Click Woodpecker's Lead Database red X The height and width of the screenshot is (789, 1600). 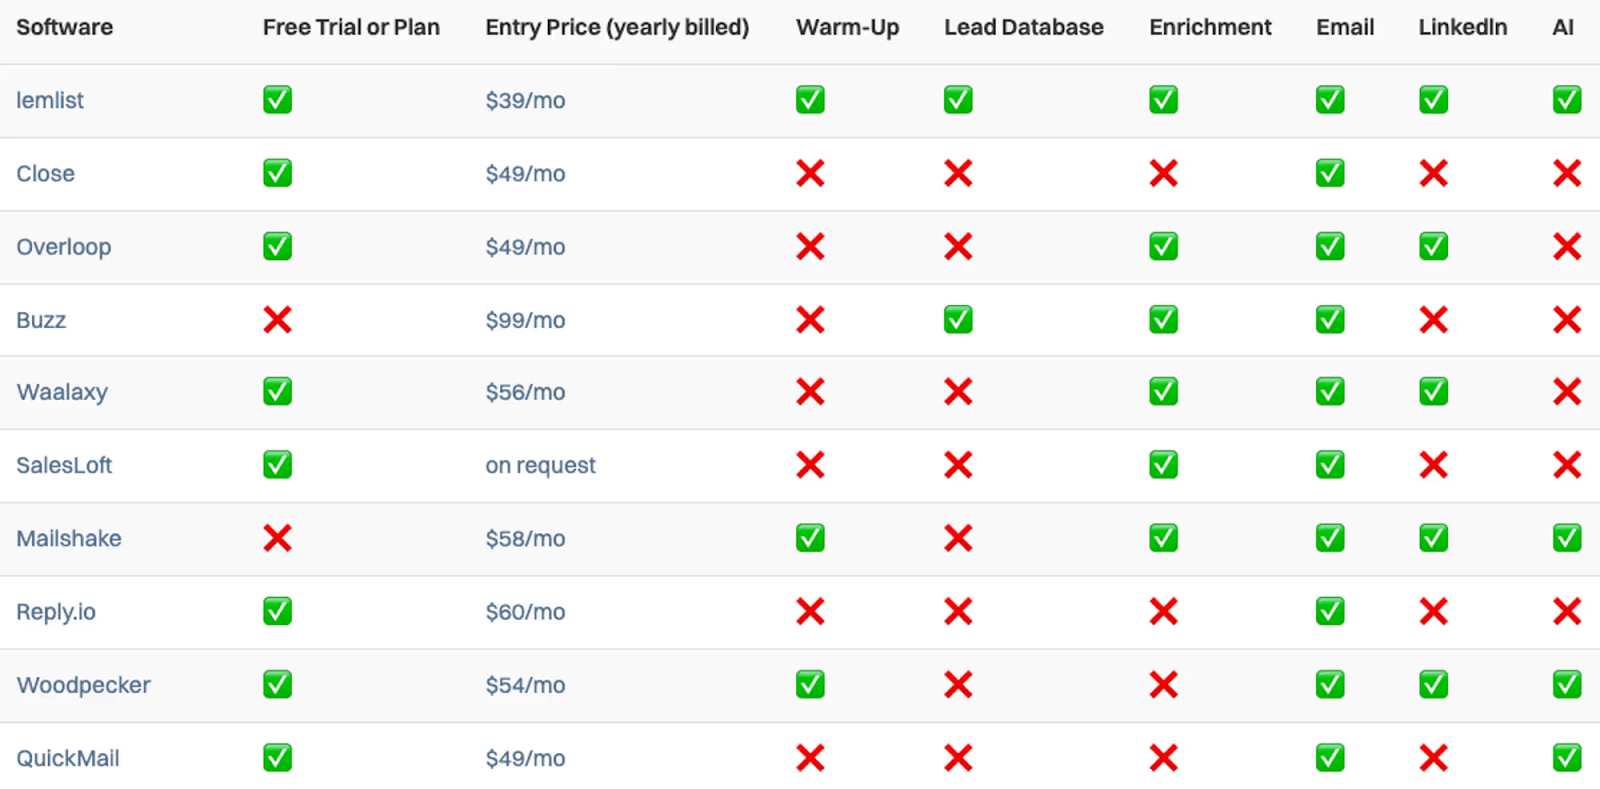958,685
